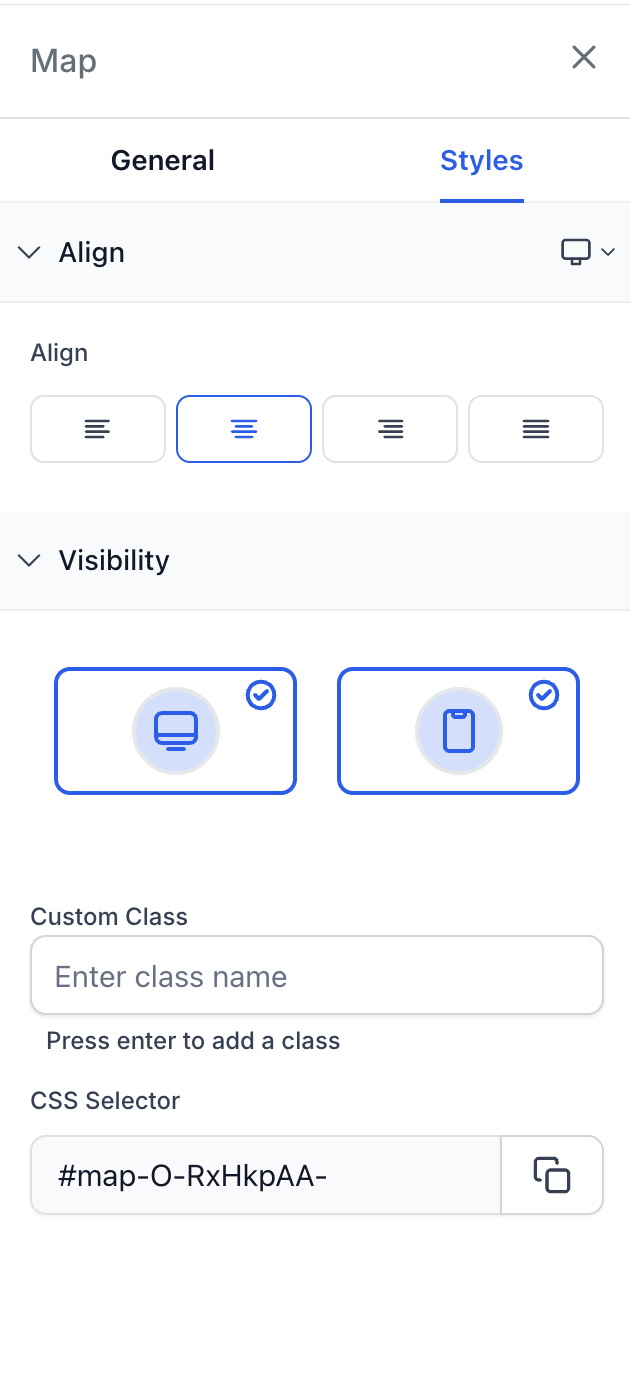Screen dimensions: 630x1386
Task: Collapse the Visibility section chevron
Action: click(30, 560)
